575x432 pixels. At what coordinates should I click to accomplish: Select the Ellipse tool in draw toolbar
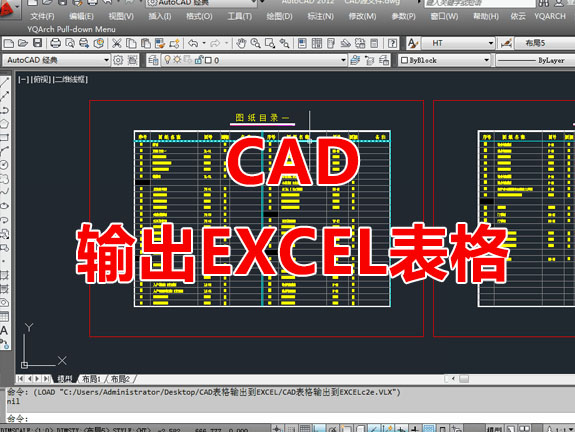[4, 206]
